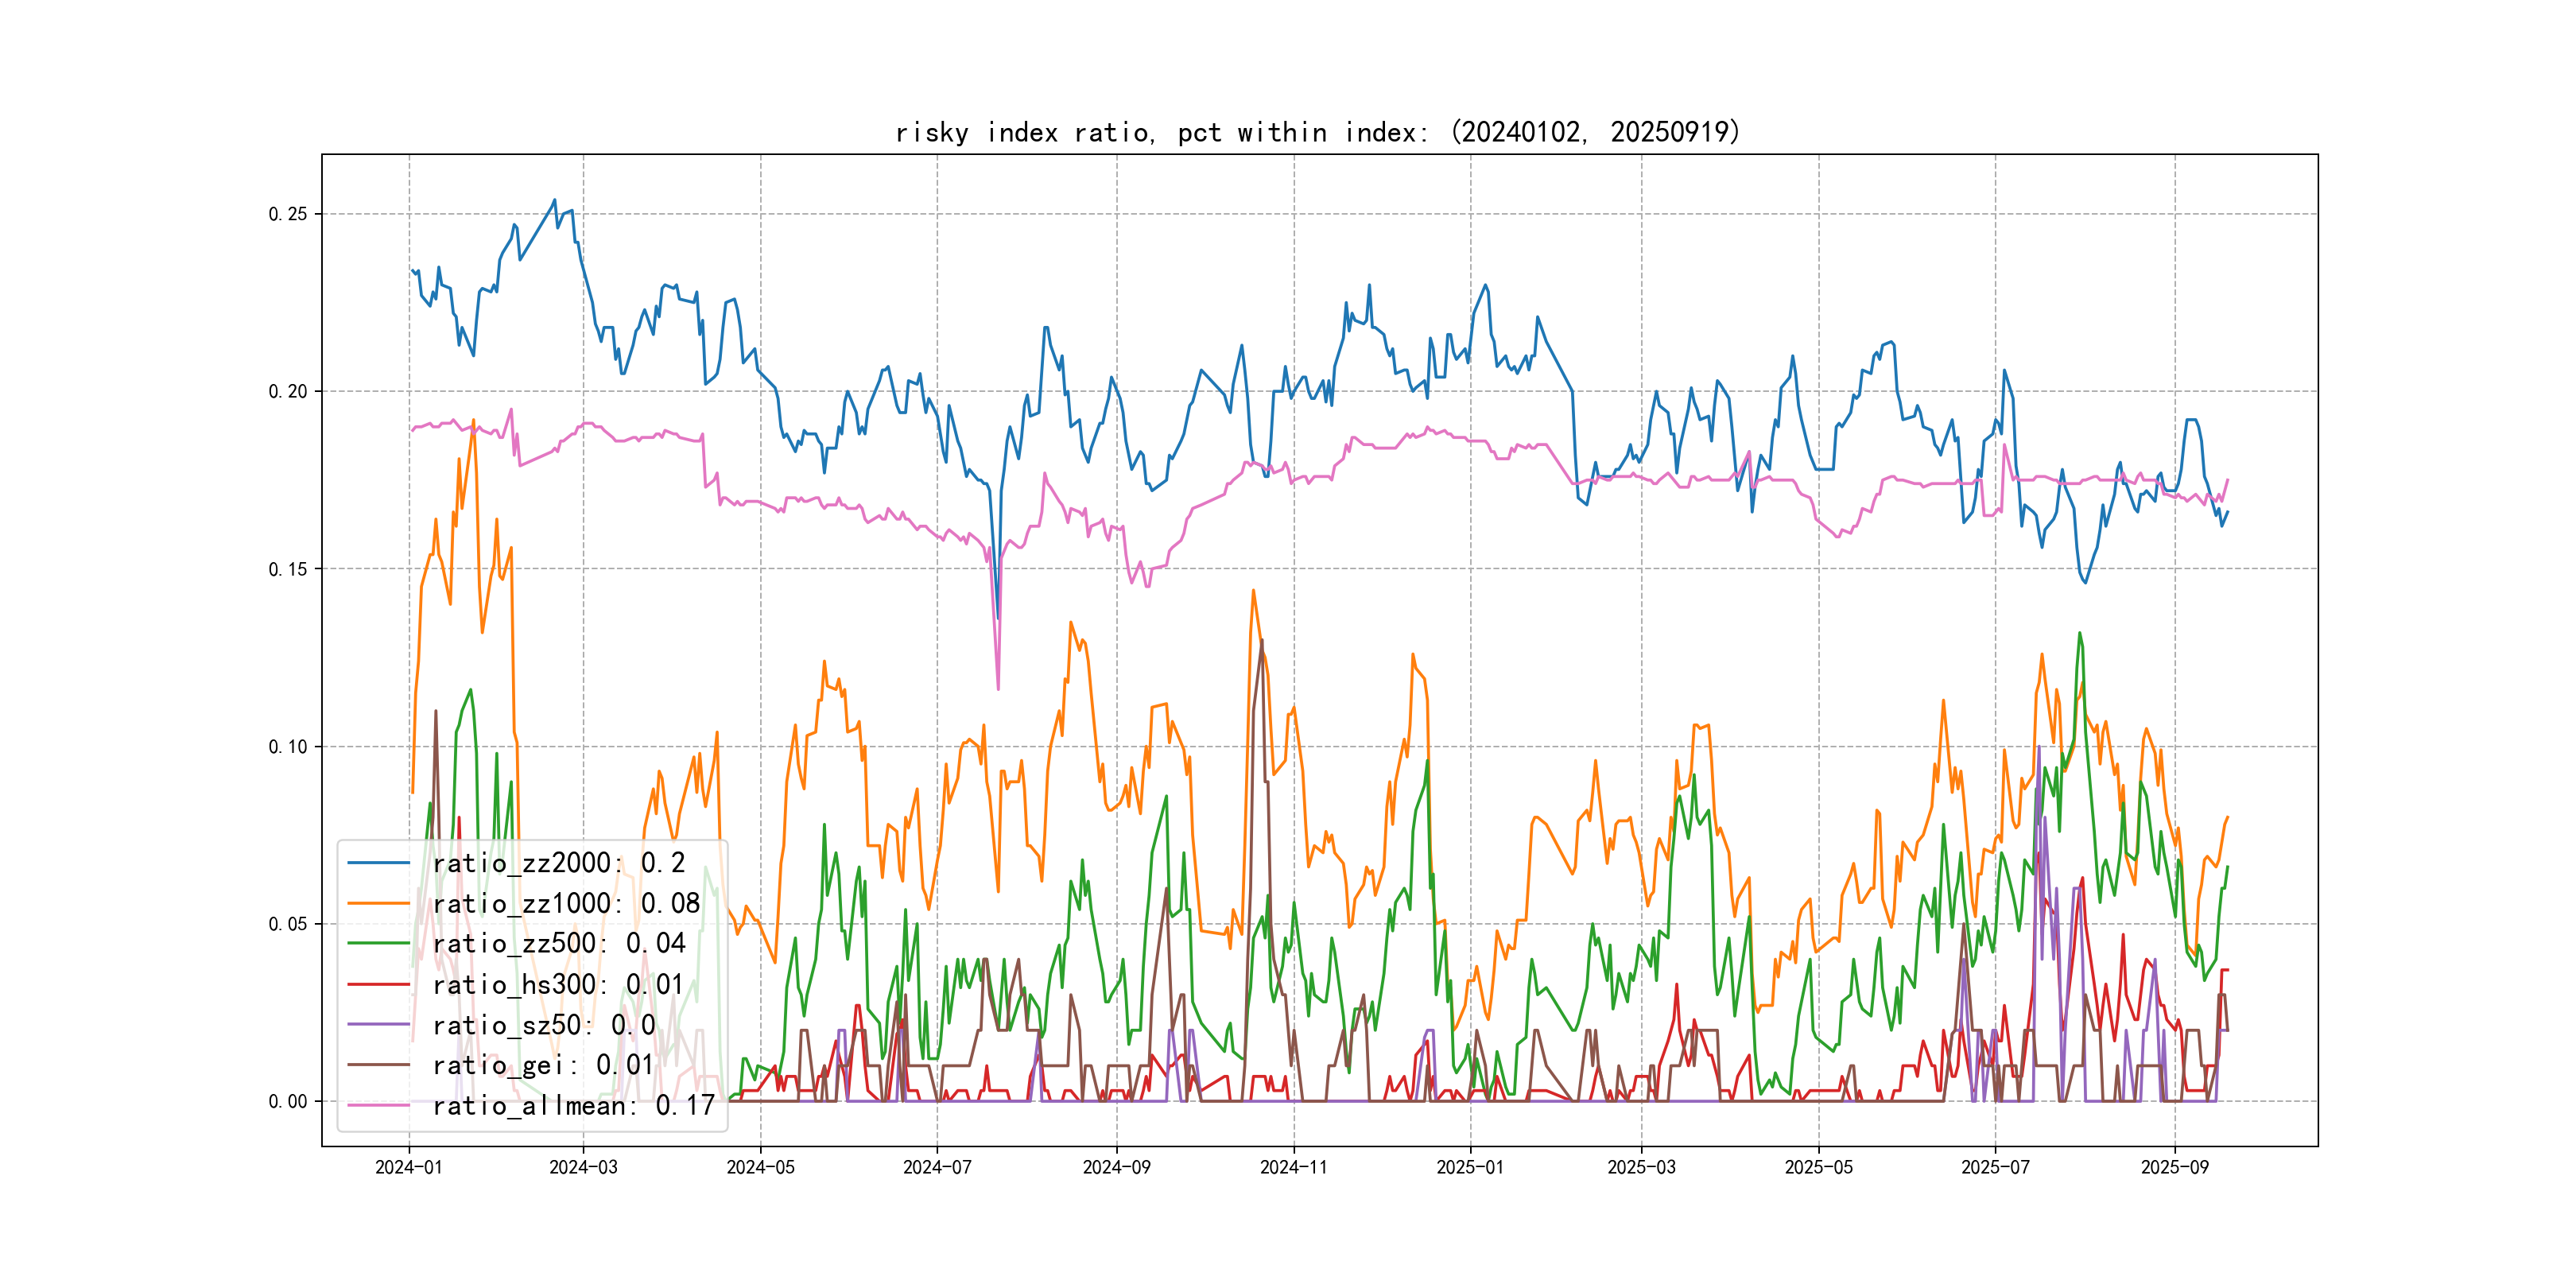Viewport: 2576px width, 1288px height.
Task: Click the purple line swatch in legend
Action: click(378, 1025)
